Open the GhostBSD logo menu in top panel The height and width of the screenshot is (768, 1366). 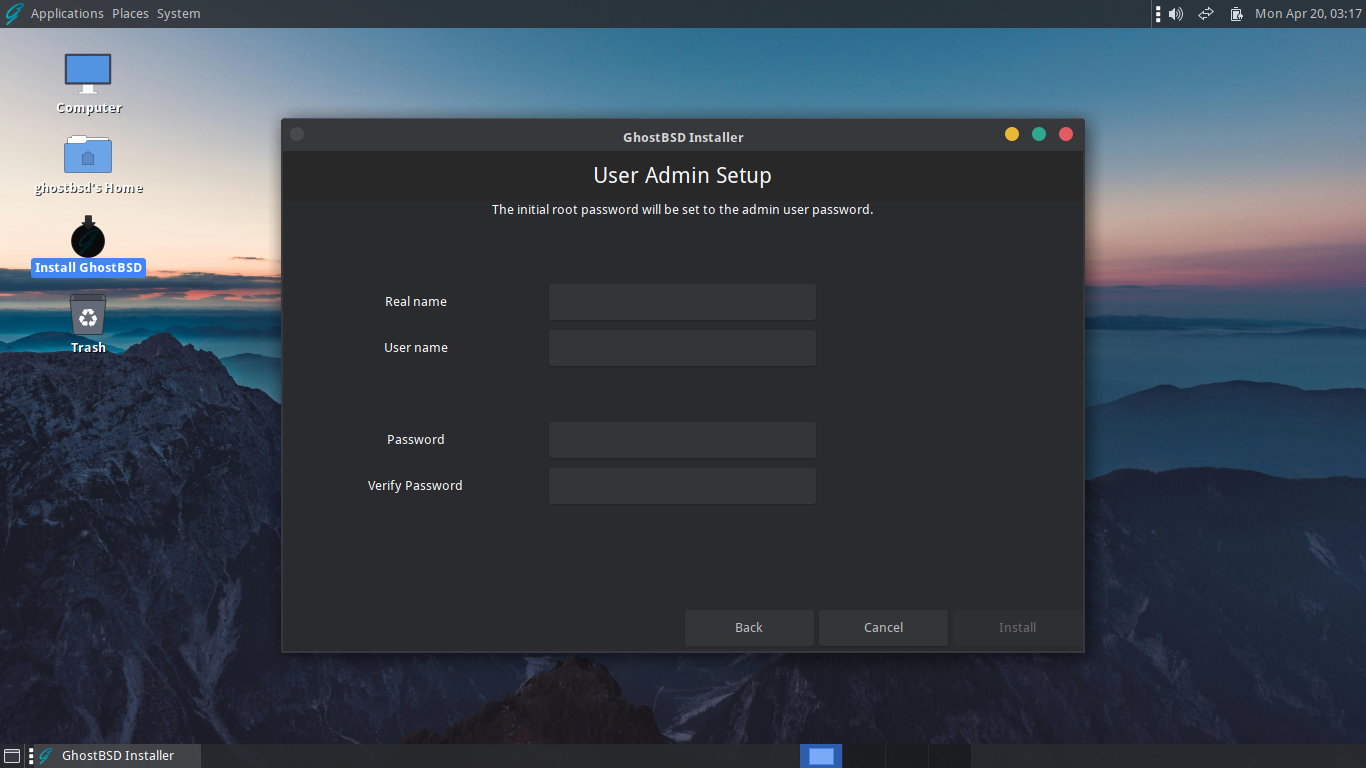pos(14,14)
